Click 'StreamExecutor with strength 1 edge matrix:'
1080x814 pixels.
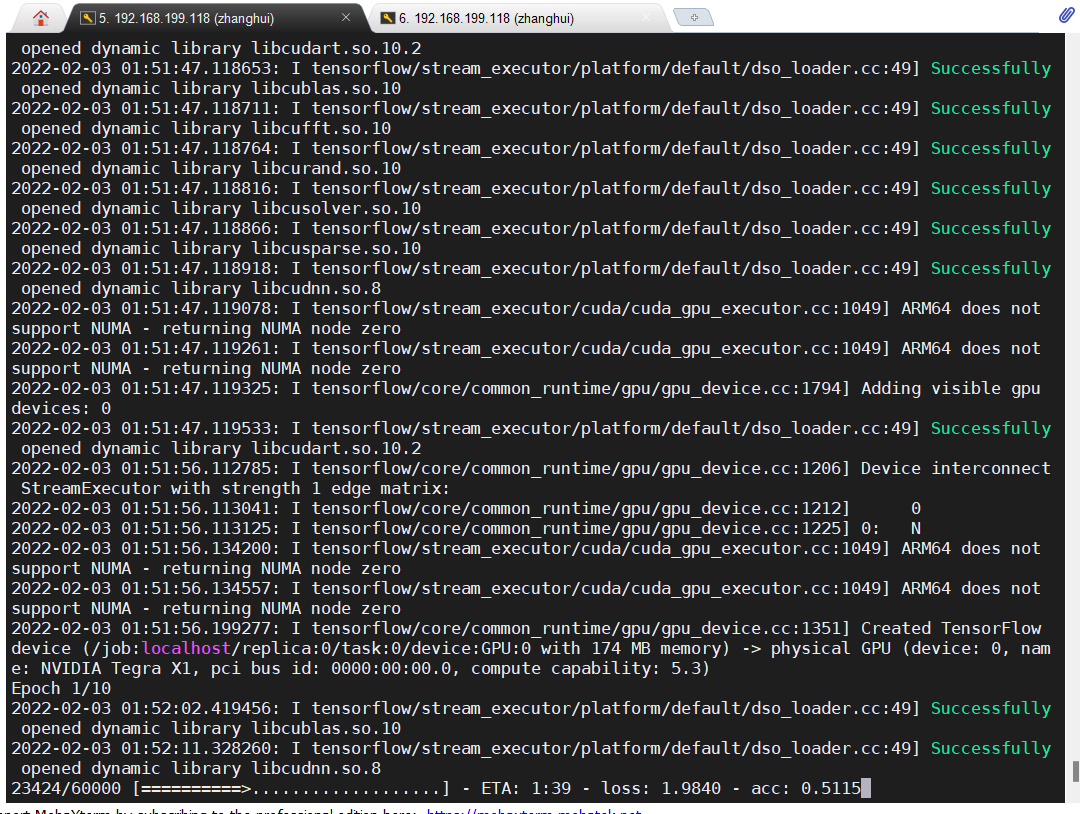(236, 488)
